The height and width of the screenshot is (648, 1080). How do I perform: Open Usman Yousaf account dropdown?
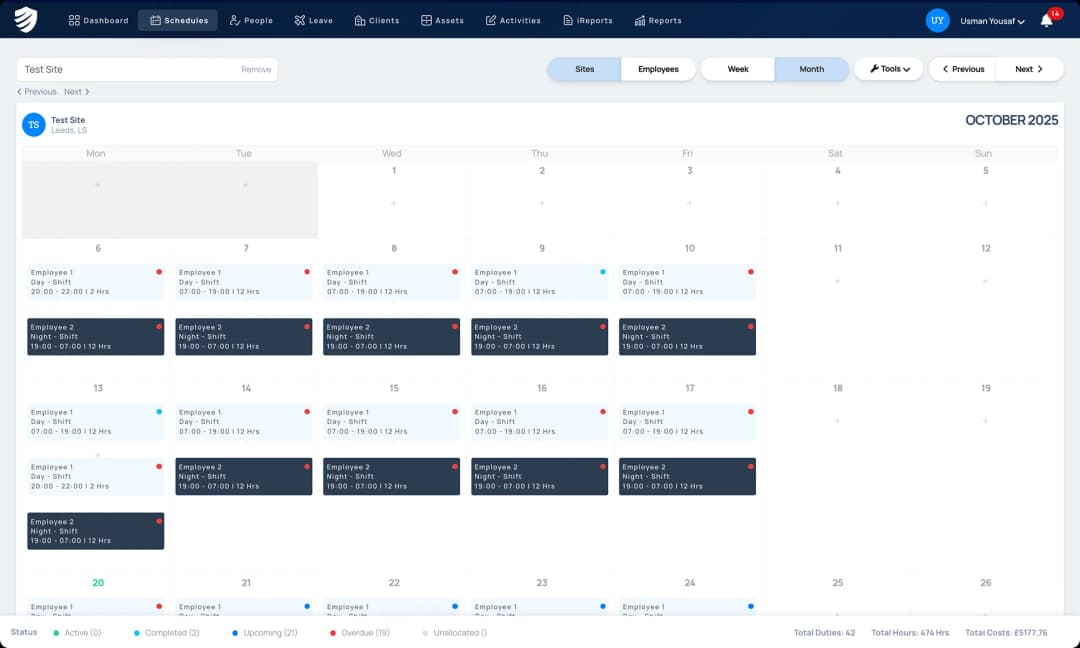(992, 21)
